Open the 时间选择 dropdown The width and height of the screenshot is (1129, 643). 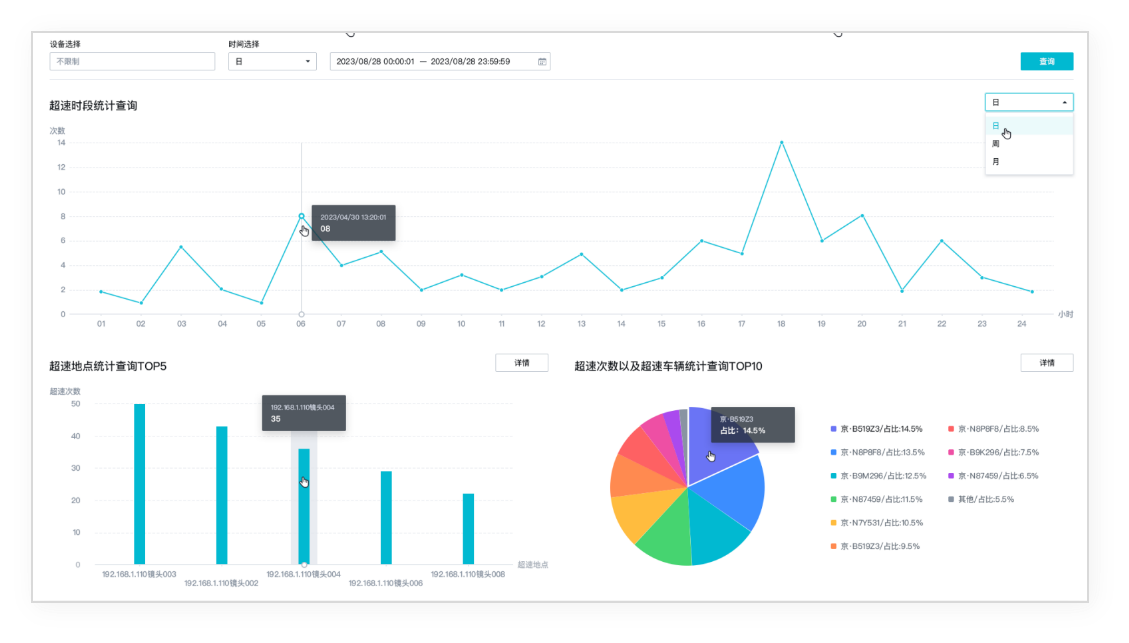273,62
